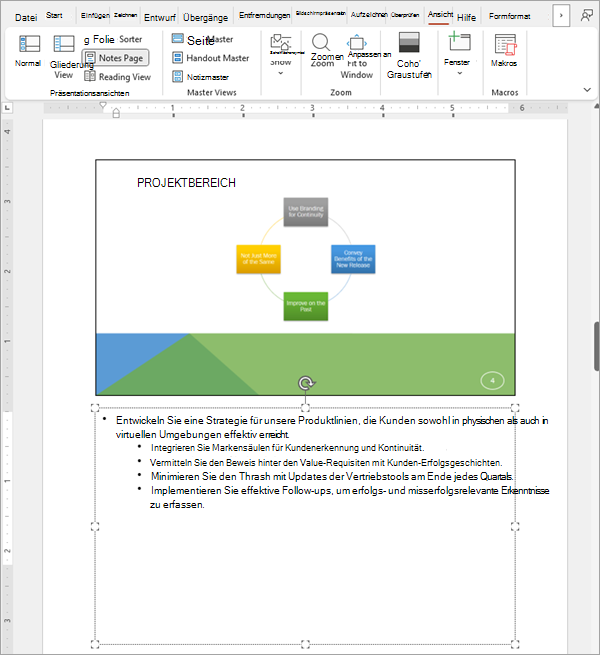Click the gray 'Use Branding for Continuity' box

(306, 212)
